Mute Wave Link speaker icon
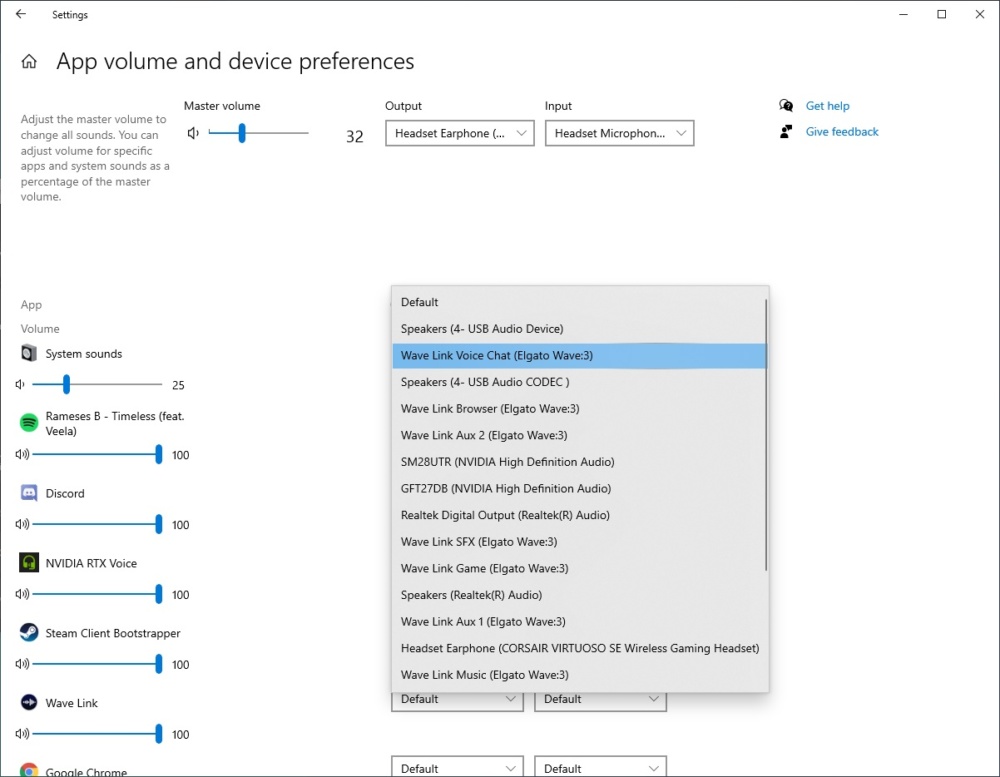The image size is (1000, 777). [22, 734]
